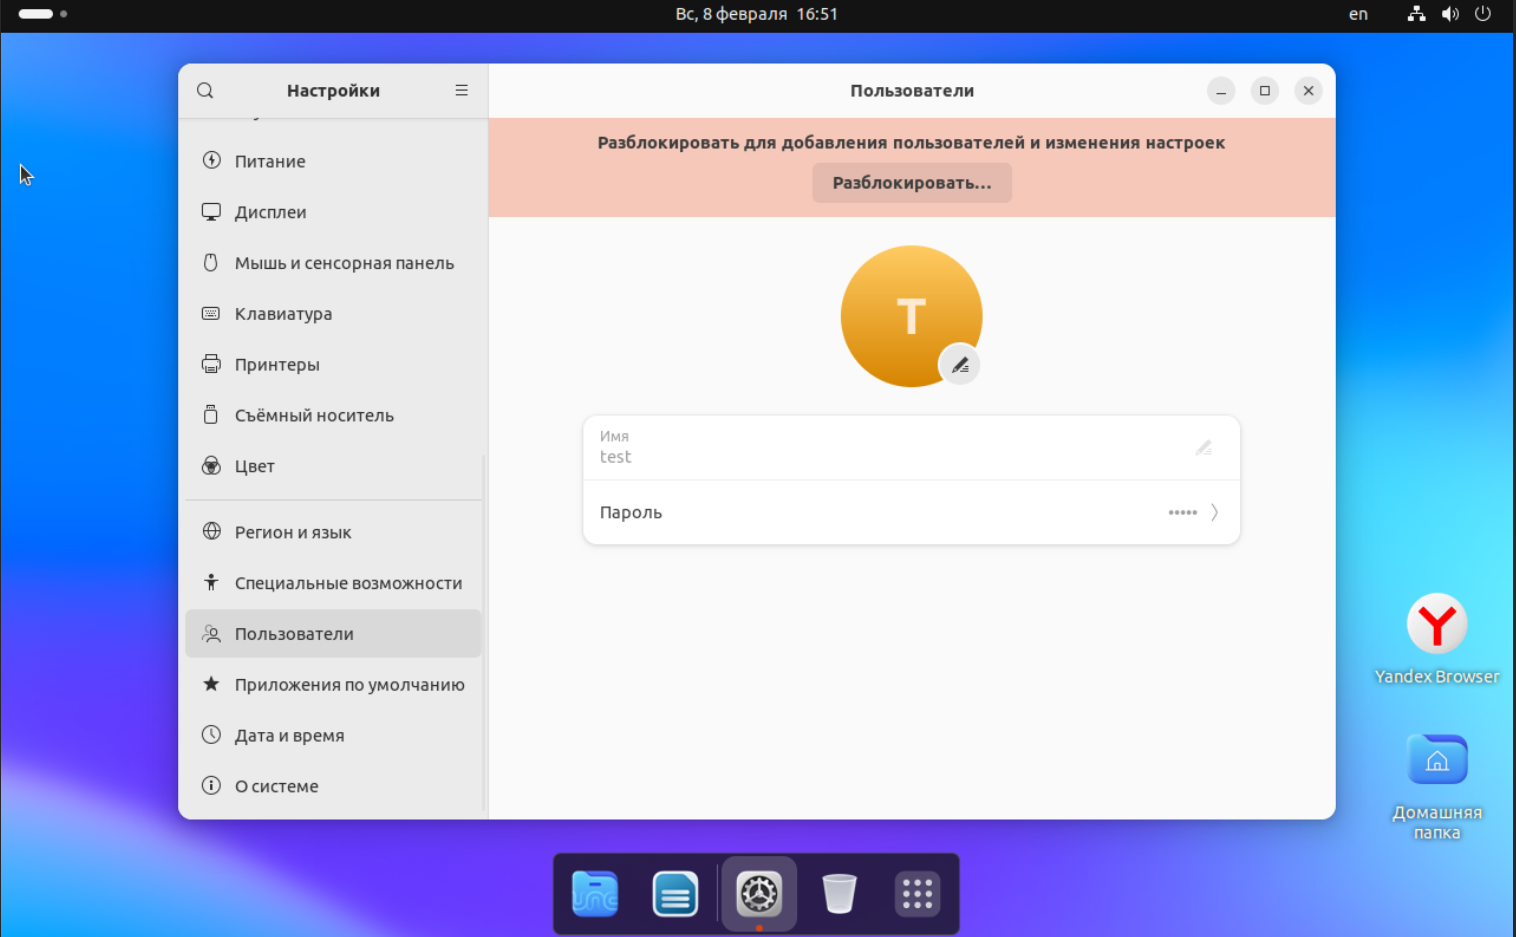
Task: Go to Клавиатура settings
Action: (283, 314)
